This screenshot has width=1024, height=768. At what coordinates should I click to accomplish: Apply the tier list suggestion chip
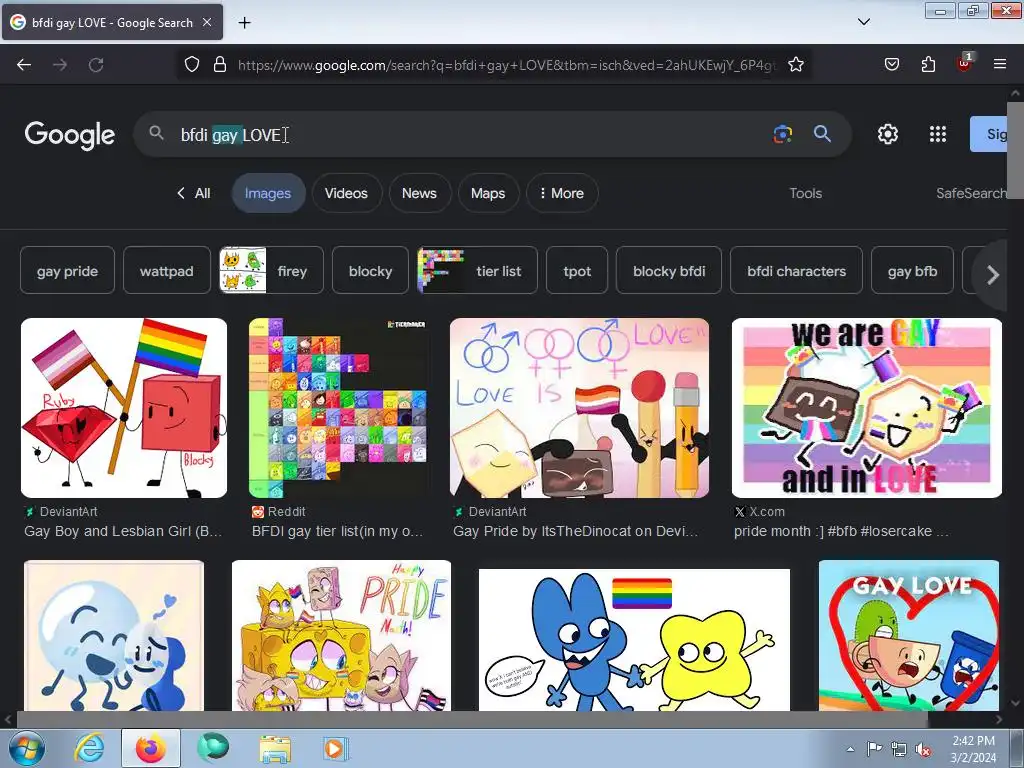[x=477, y=270]
